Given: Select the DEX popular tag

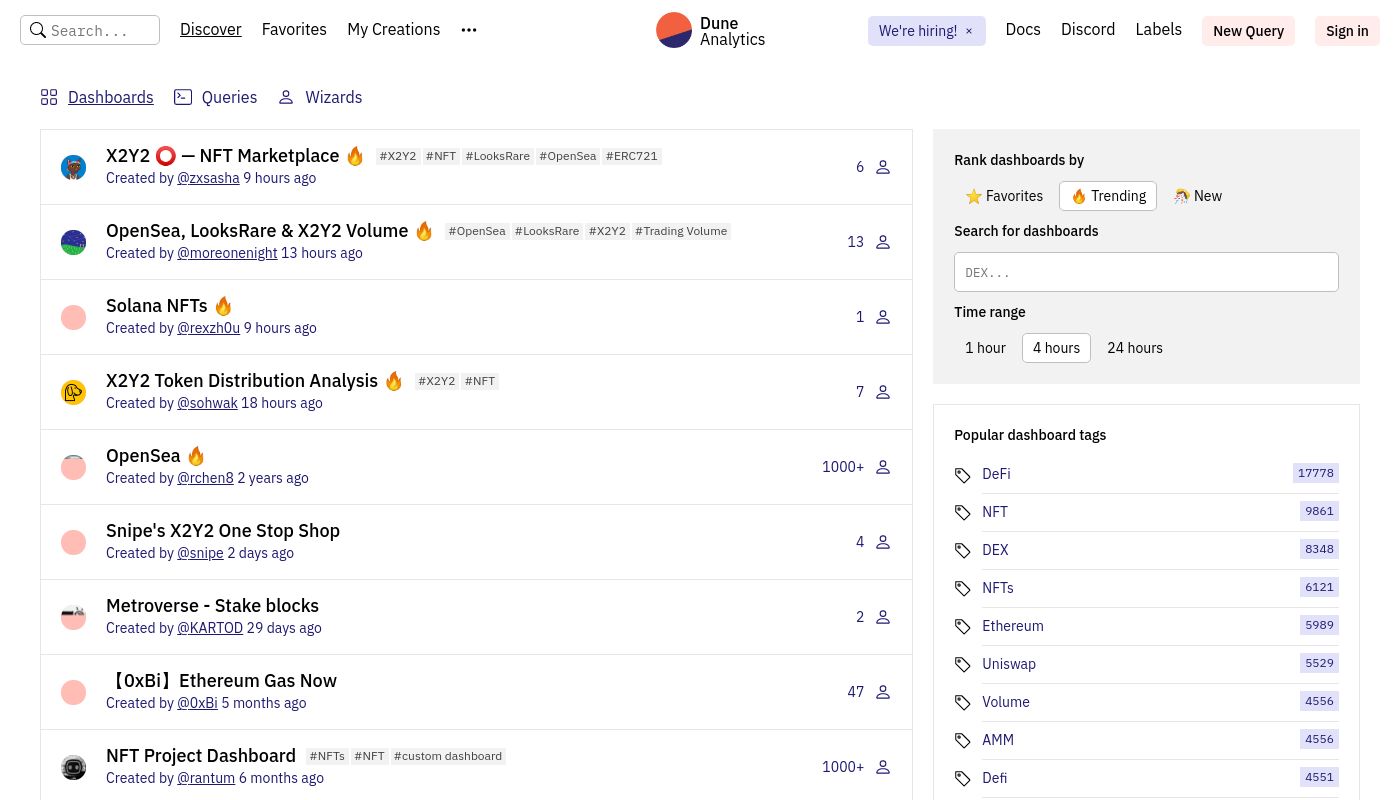Looking at the screenshot, I should [995, 550].
